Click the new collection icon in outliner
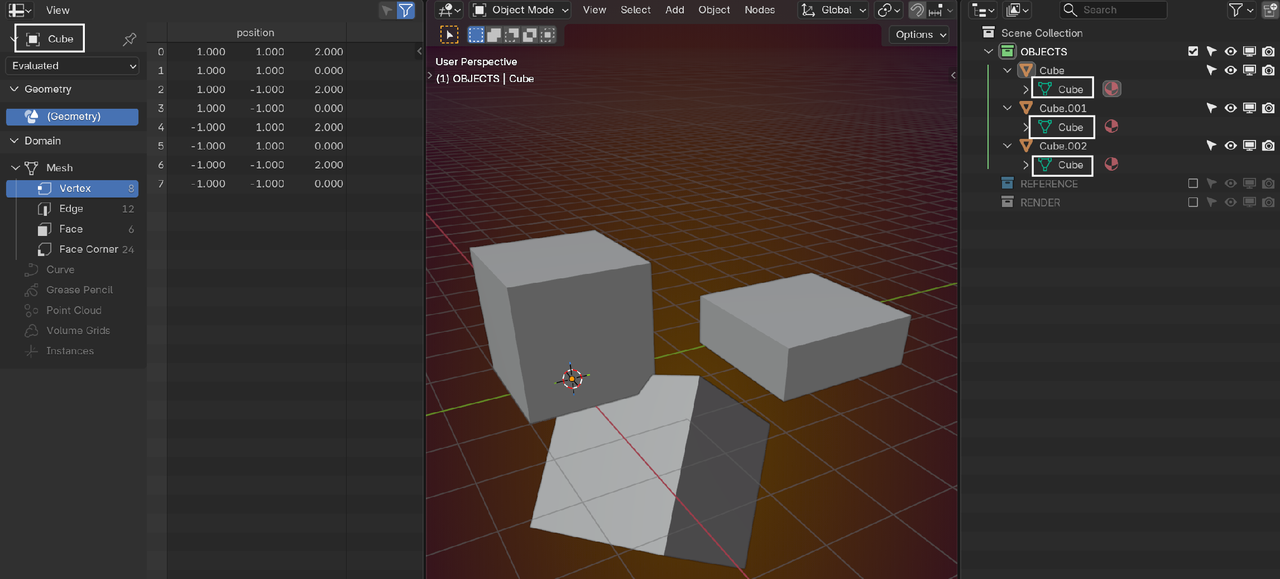Screen dimensions: 1280x579 pos(1269,10)
